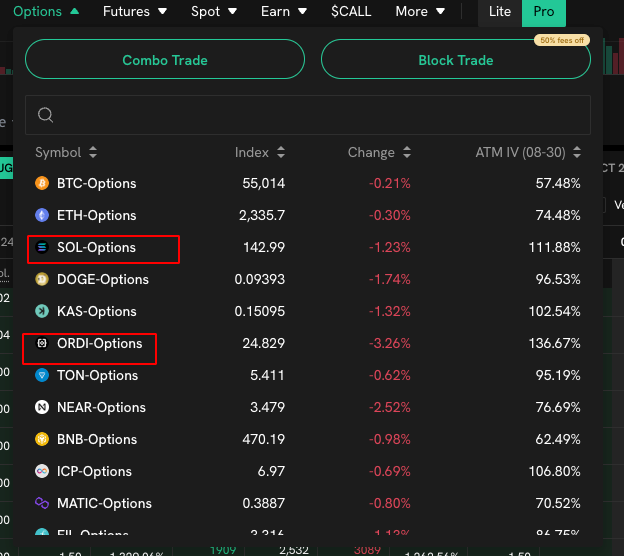Click the search magnifier icon
624x556 pixels.
point(45,115)
